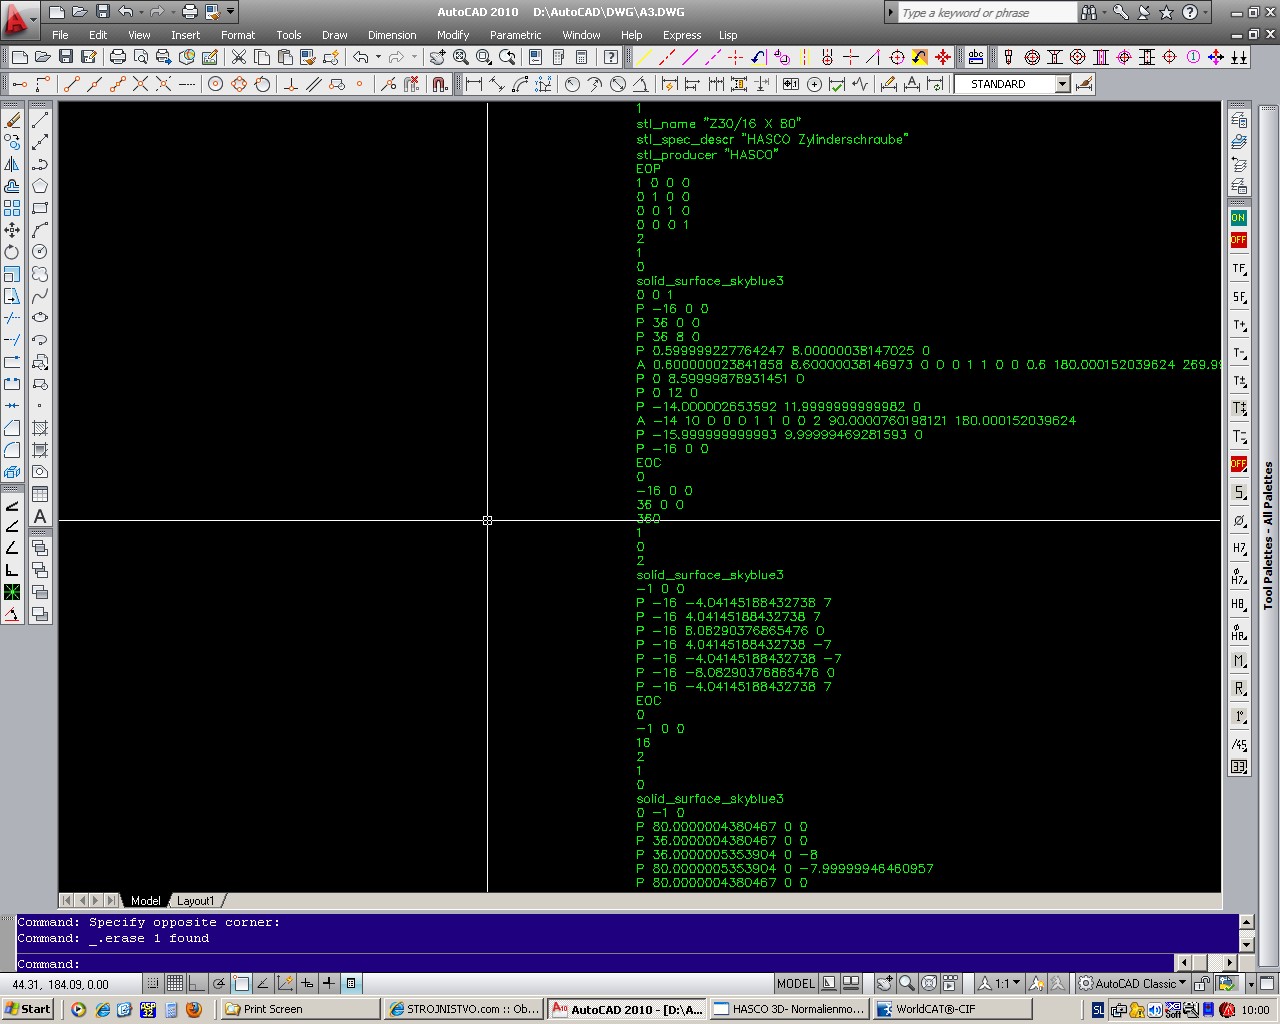1280x1024 pixels.
Task: Click the Communication Center satellite icon
Action: [x=1144, y=12]
